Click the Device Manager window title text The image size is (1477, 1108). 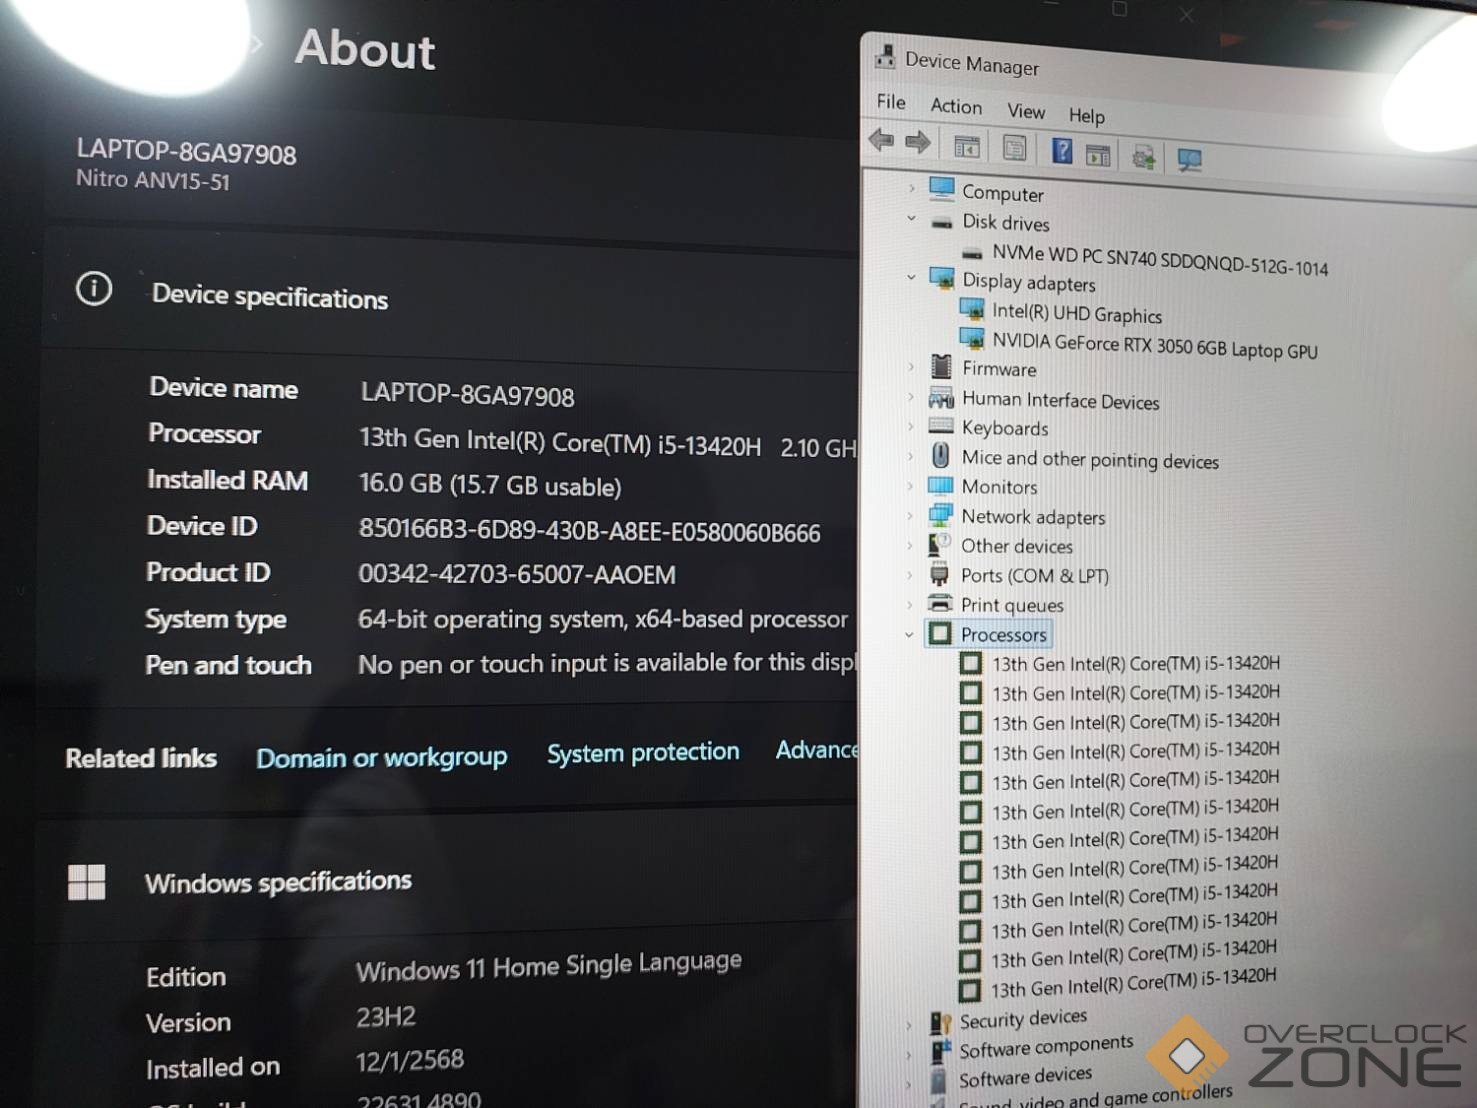coord(972,63)
